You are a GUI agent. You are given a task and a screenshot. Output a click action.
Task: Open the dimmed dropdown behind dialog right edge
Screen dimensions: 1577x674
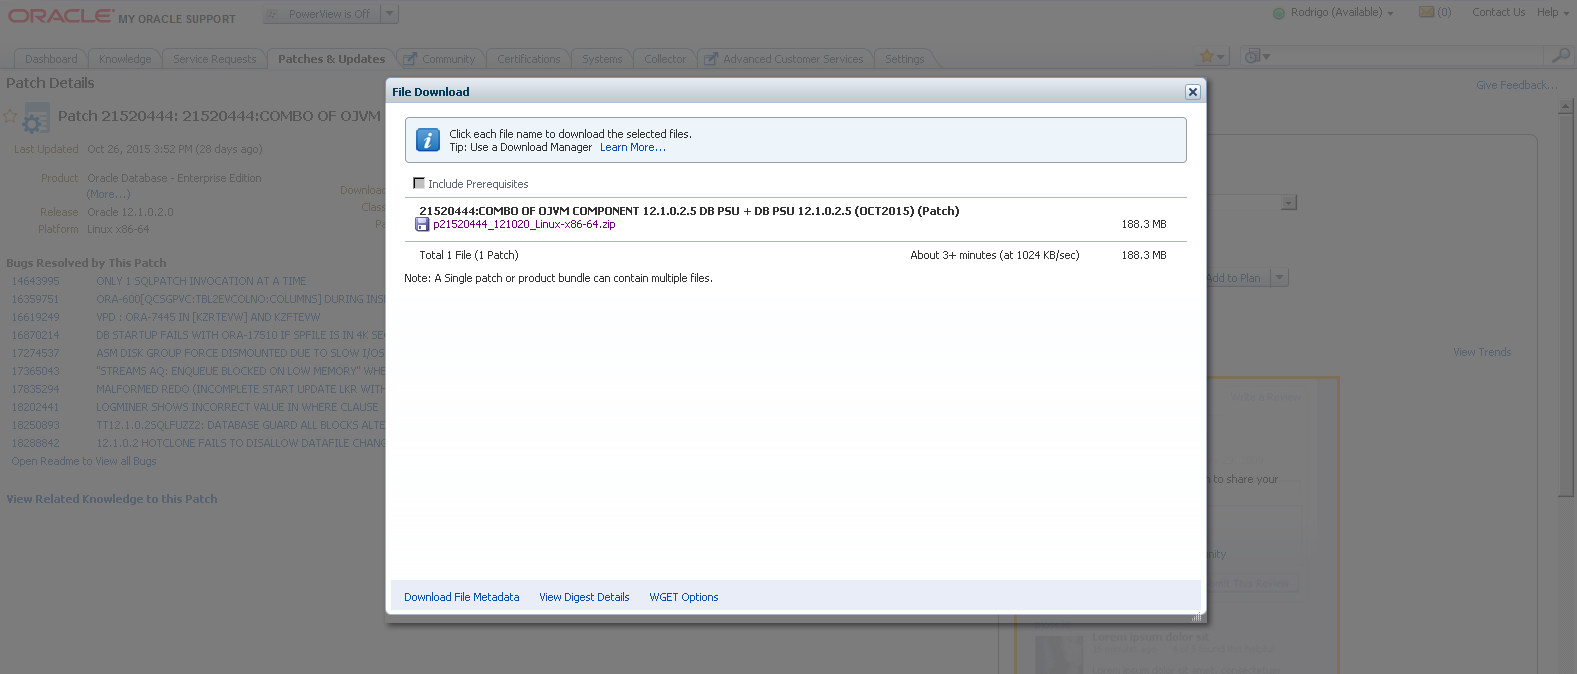pyautogui.click(x=1289, y=203)
